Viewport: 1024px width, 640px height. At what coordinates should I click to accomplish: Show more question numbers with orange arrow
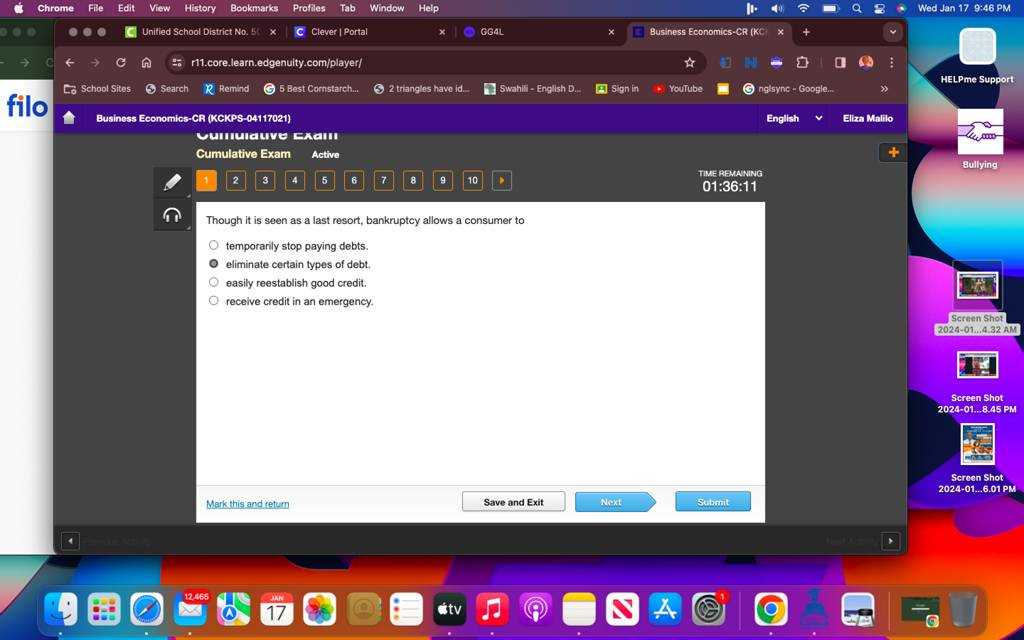point(502,180)
